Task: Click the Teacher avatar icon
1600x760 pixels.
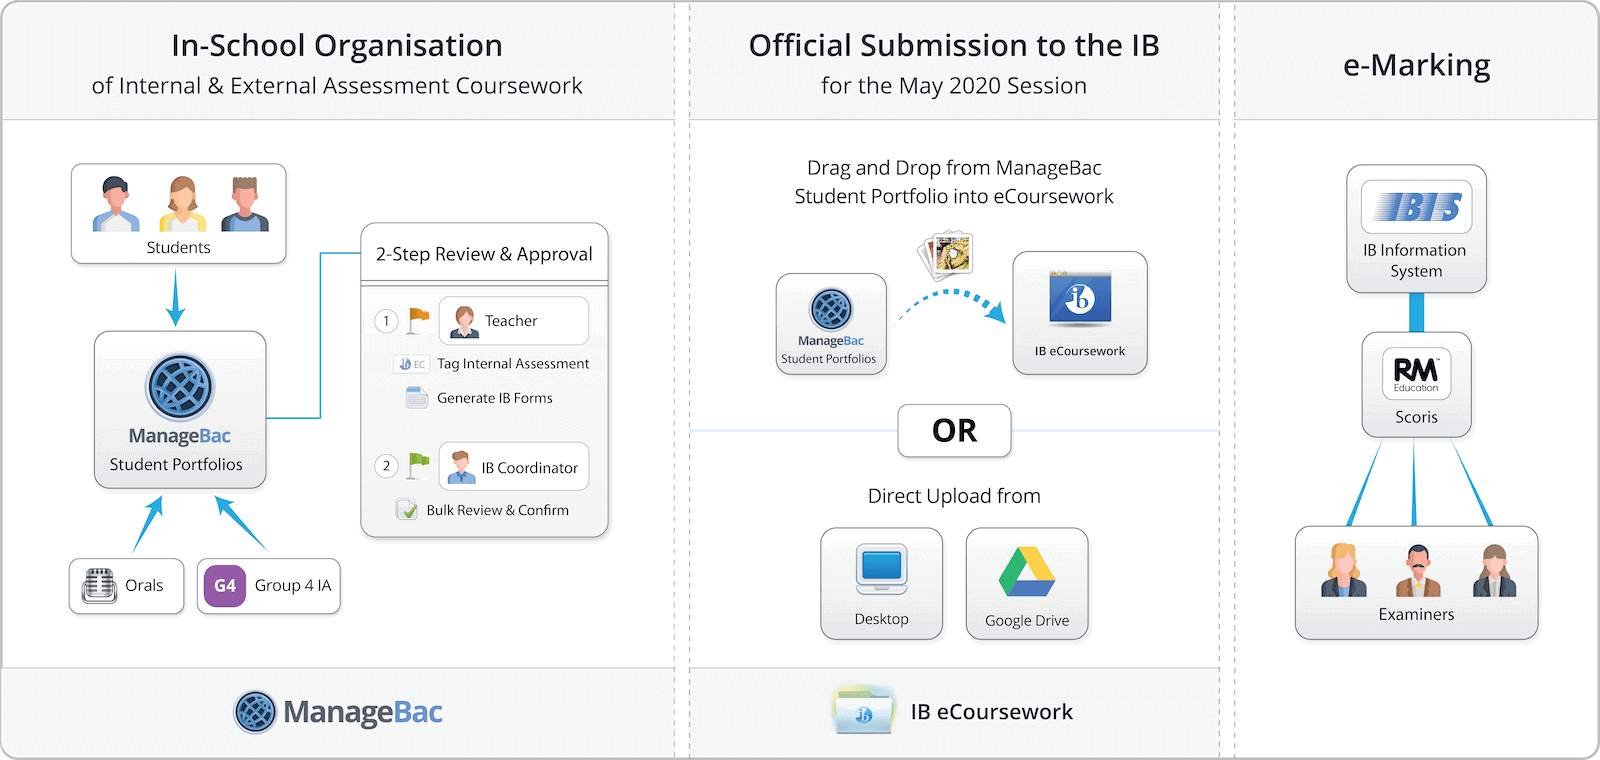Action: [x=464, y=321]
